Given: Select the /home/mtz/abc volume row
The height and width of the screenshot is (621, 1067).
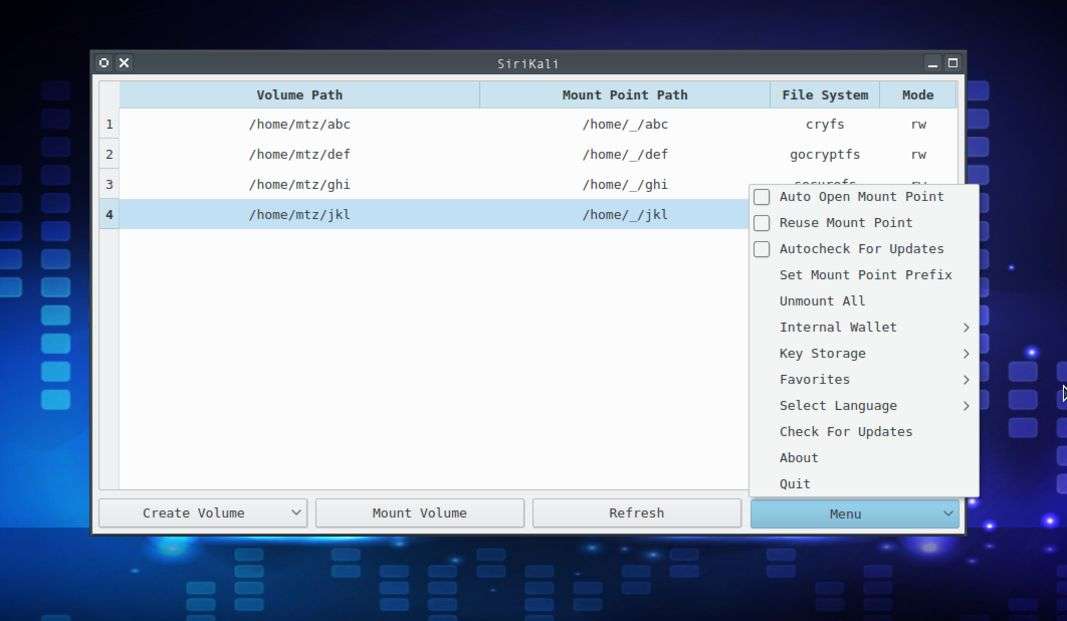Looking at the screenshot, I should point(300,125).
